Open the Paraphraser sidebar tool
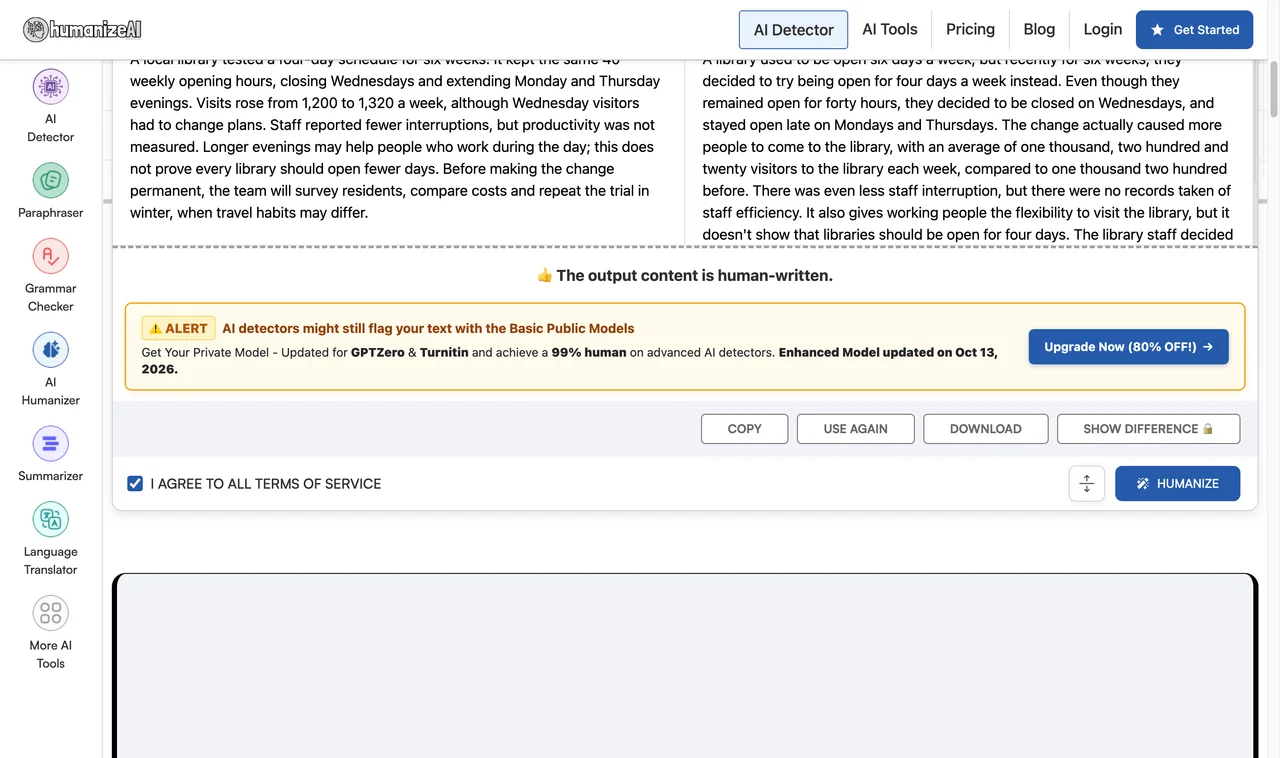Screen dimensions: 1280x758 tap(50, 191)
